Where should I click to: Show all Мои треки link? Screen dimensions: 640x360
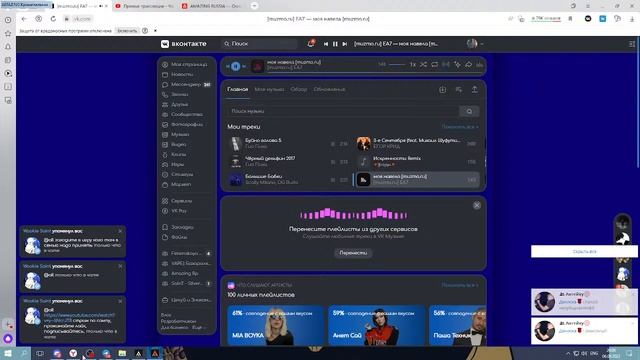click(460, 127)
